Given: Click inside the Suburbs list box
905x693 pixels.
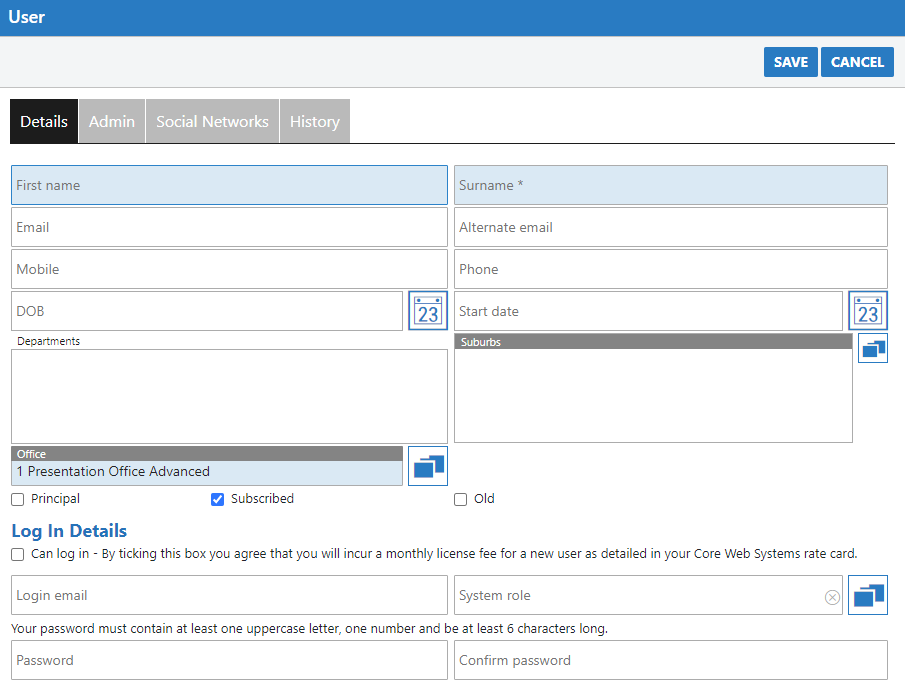Looking at the screenshot, I should click(653, 395).
